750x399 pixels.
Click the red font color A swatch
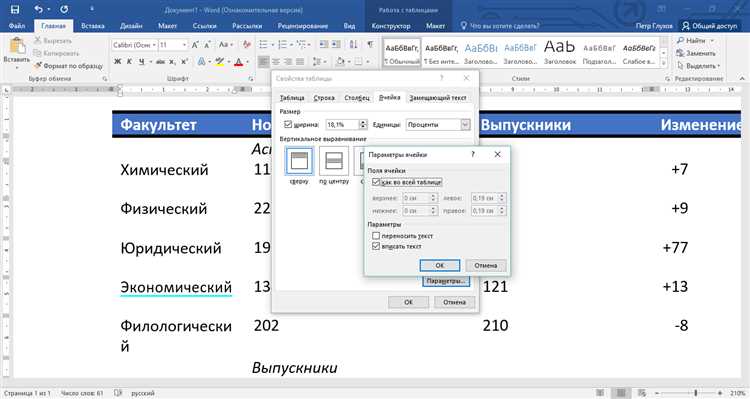pos(239,62)
